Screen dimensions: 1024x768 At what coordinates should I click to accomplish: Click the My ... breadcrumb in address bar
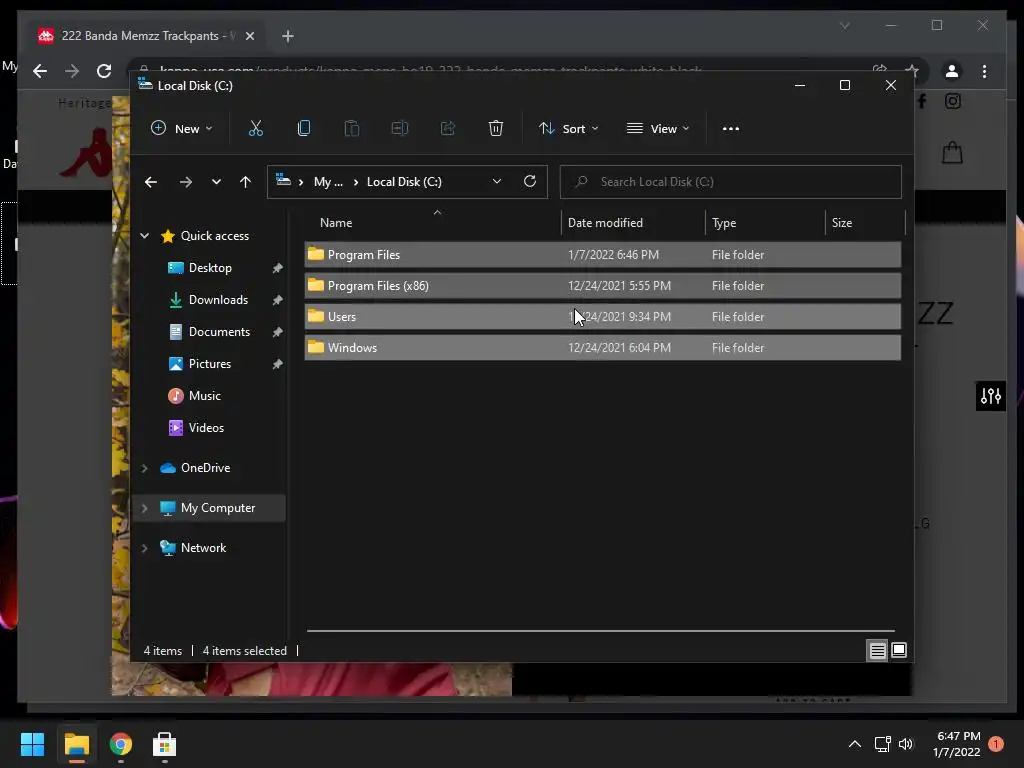click(328, 182)
